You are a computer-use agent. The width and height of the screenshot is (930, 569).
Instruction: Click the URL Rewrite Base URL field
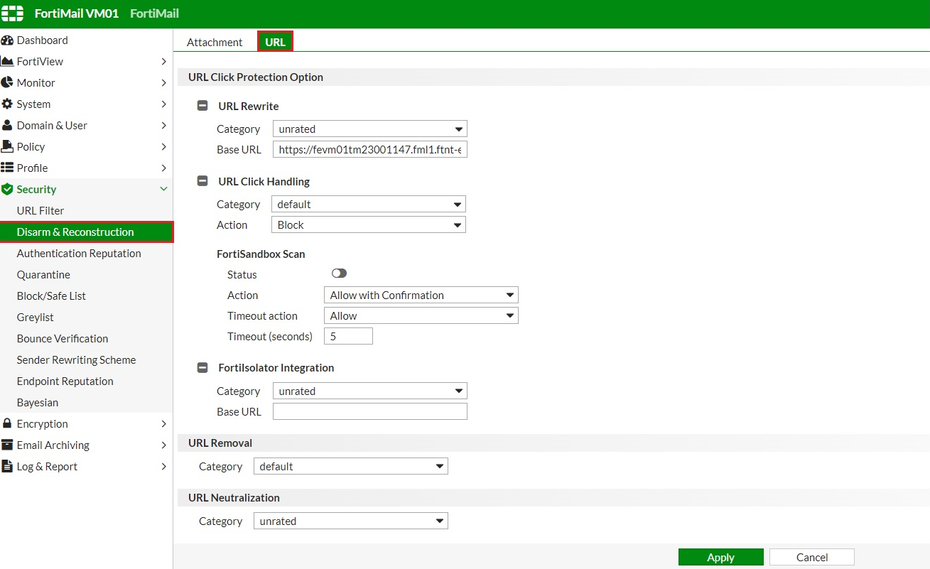point(370,150)
